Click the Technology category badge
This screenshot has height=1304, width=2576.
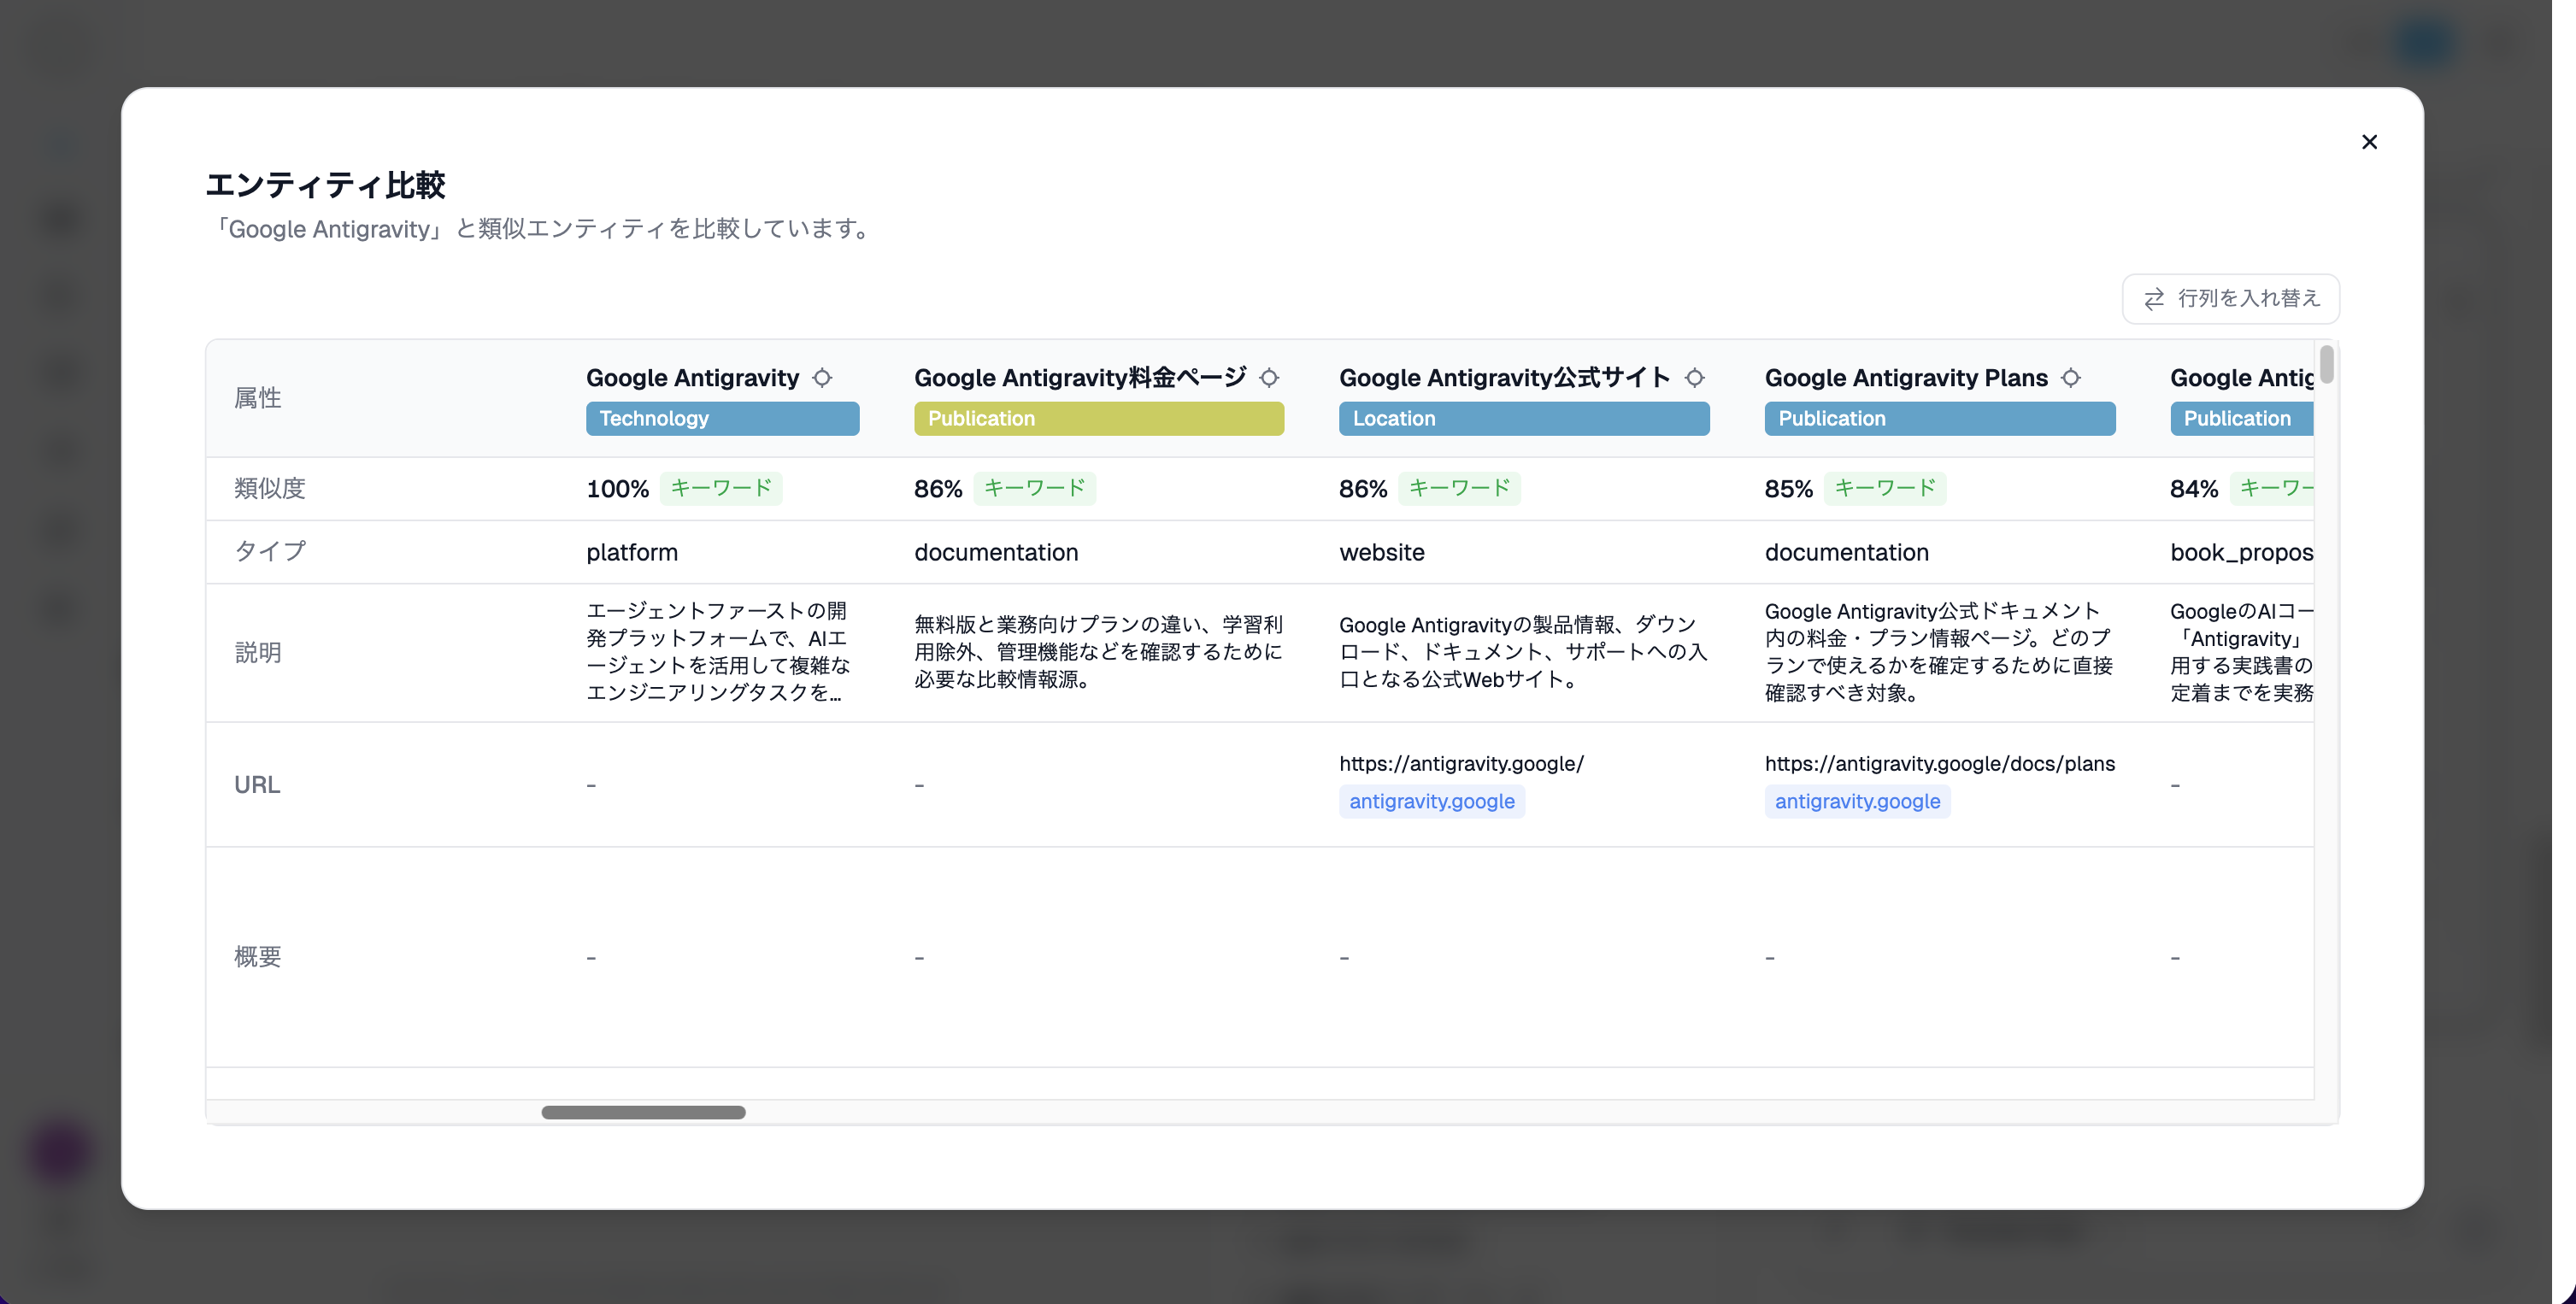[x=722, y=418]
